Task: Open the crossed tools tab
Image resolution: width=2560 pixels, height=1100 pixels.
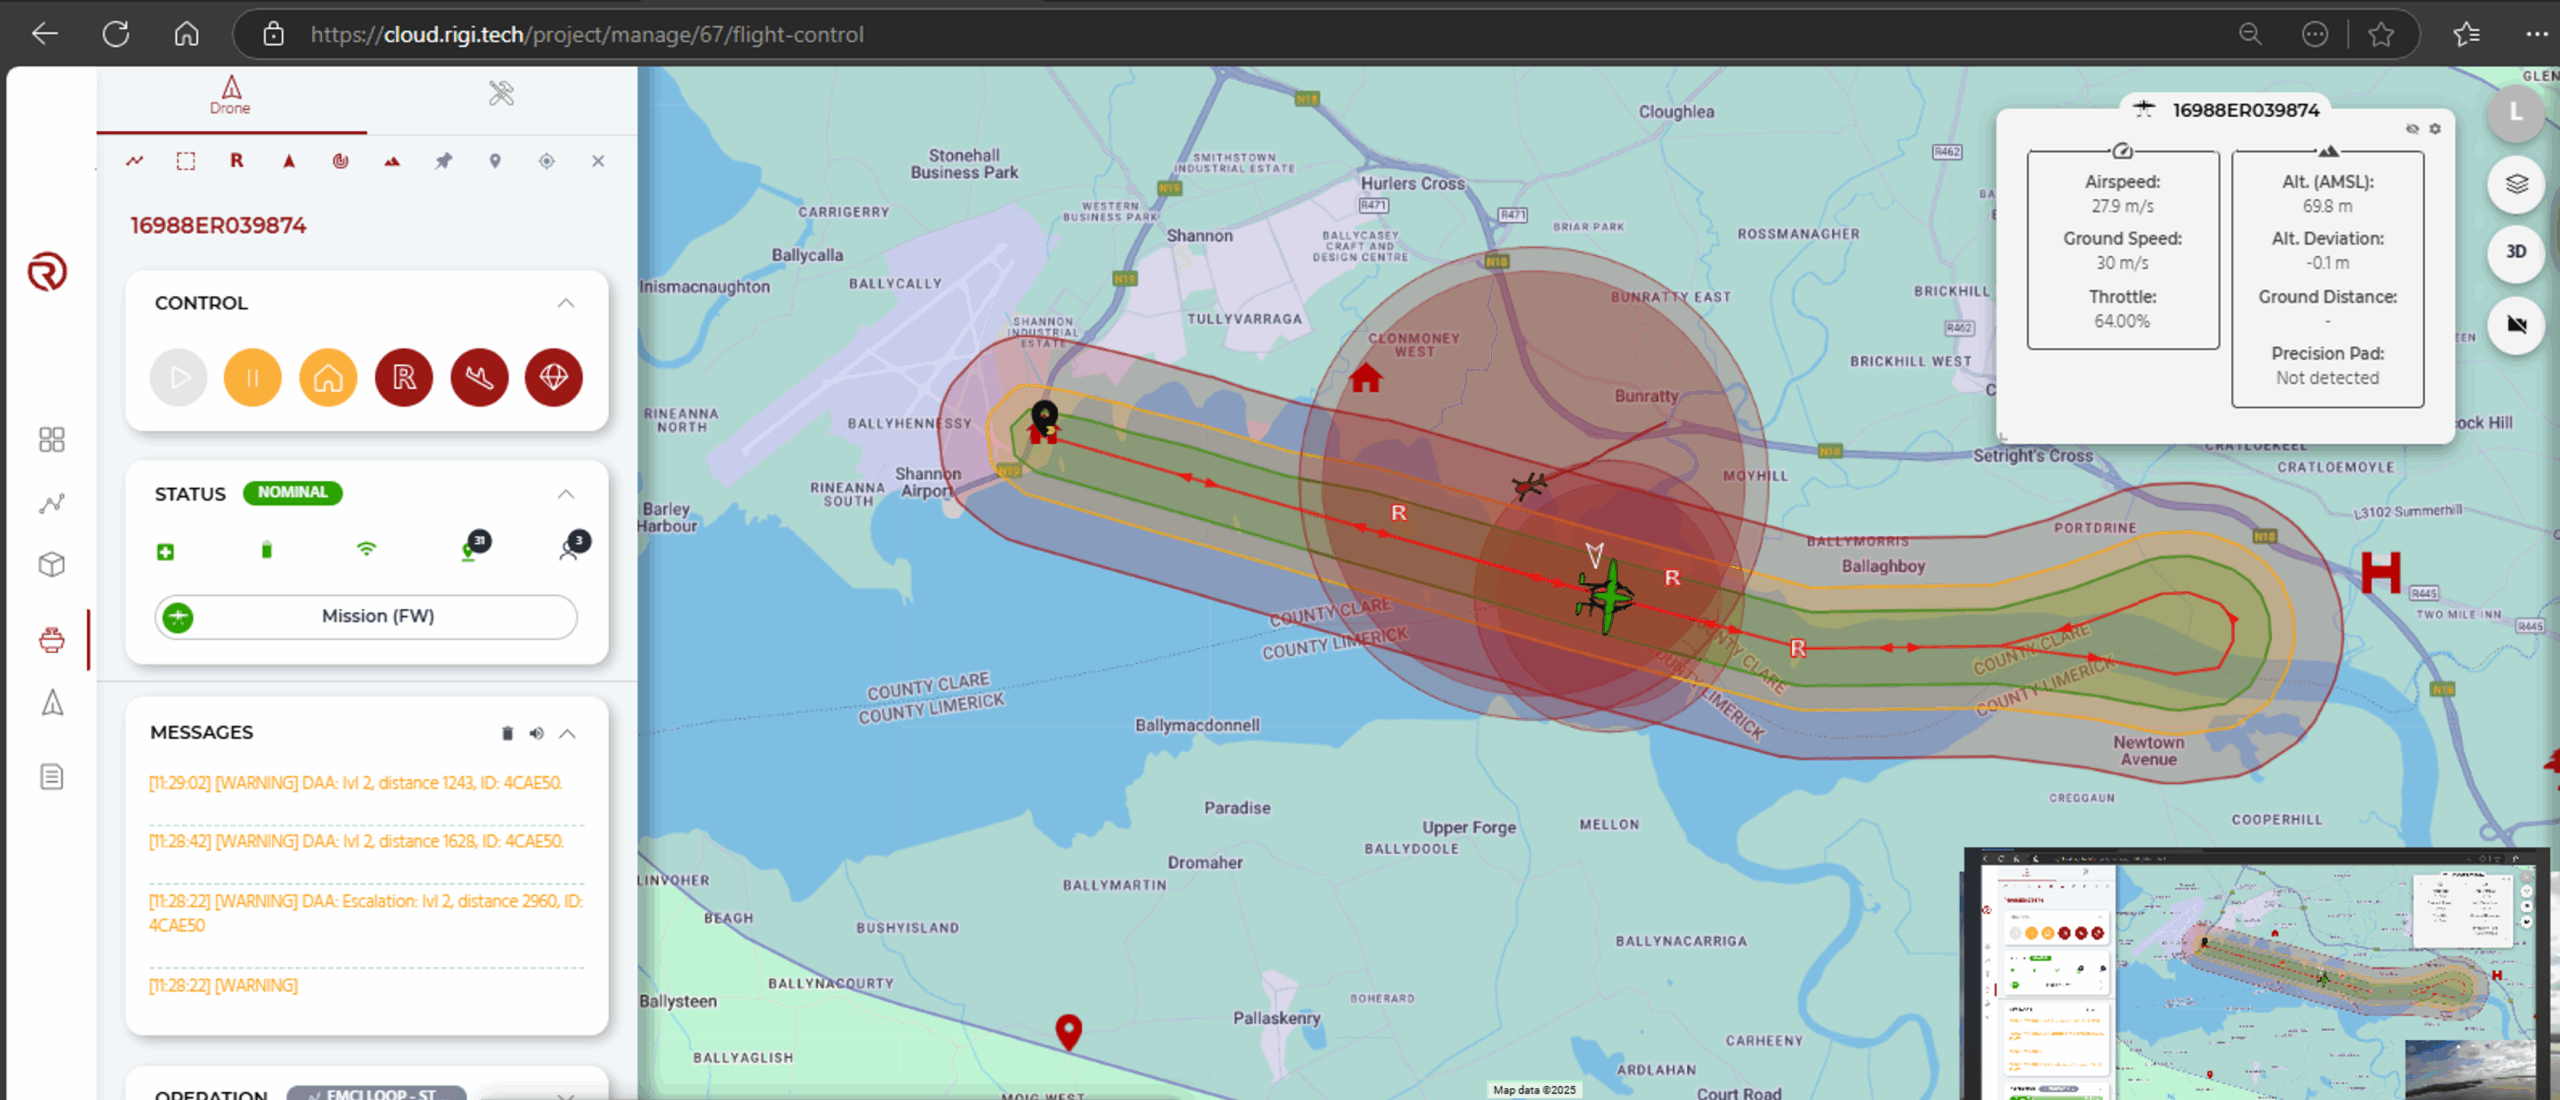Action: [x=501, y=94]
